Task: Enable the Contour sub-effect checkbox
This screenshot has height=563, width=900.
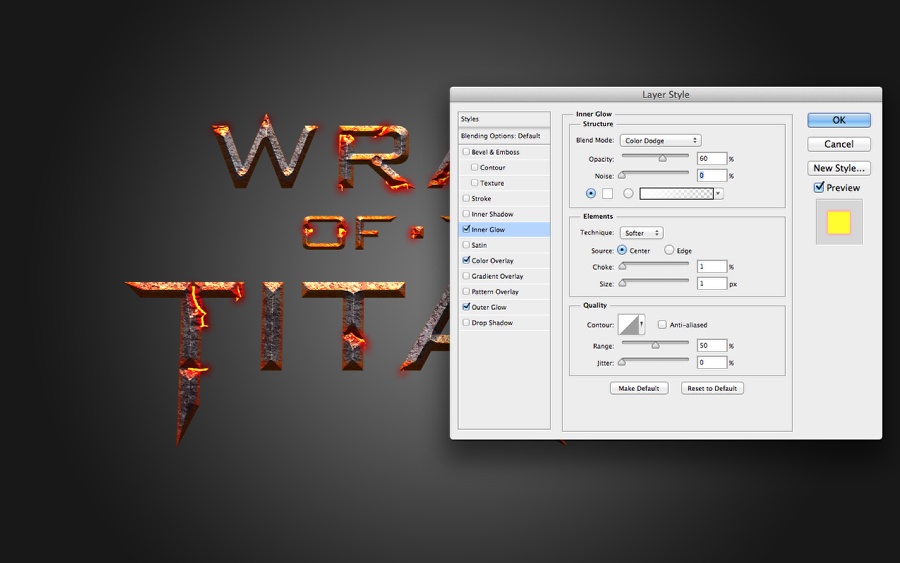Action: (474, 167)
